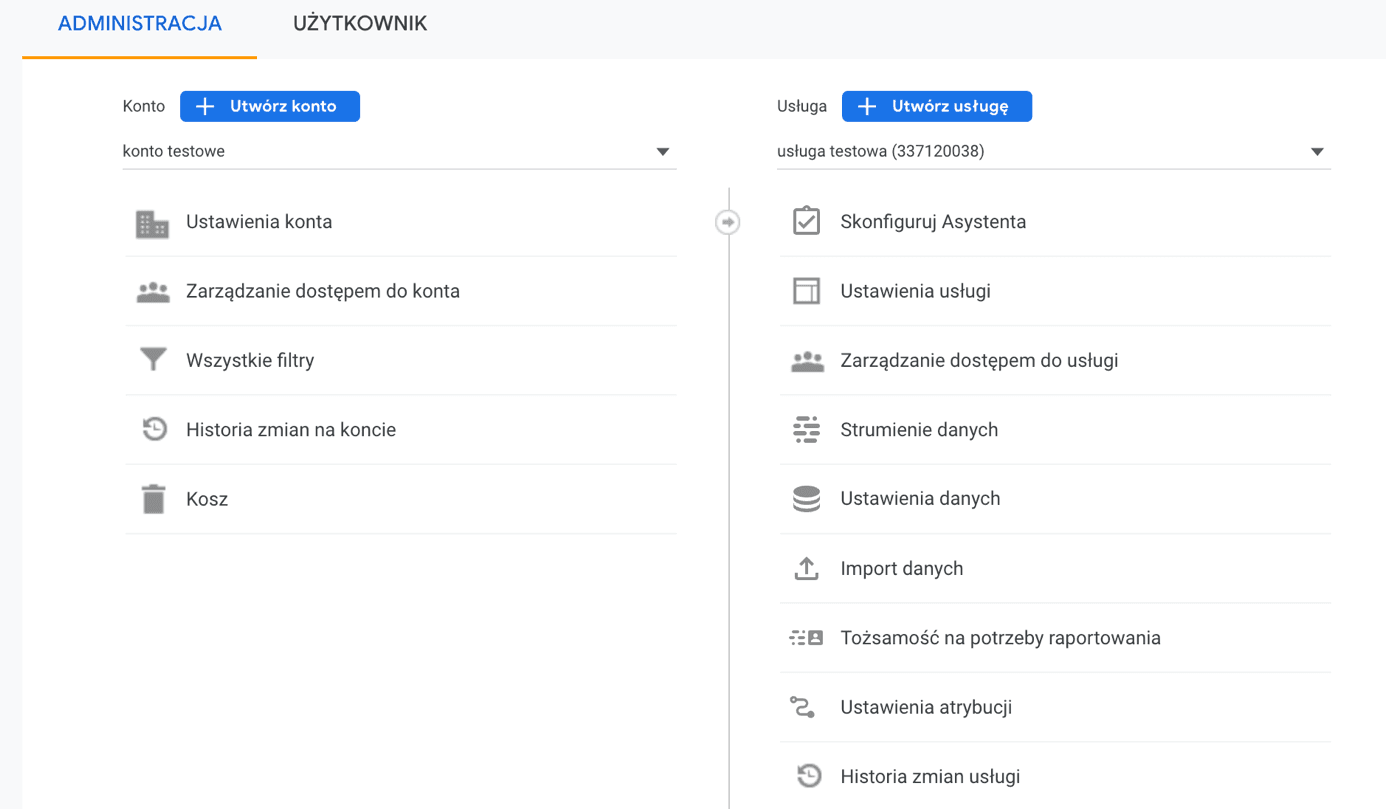Click the people icon for Zarządzanie dostępem do konta

click(x=153, y=292)
